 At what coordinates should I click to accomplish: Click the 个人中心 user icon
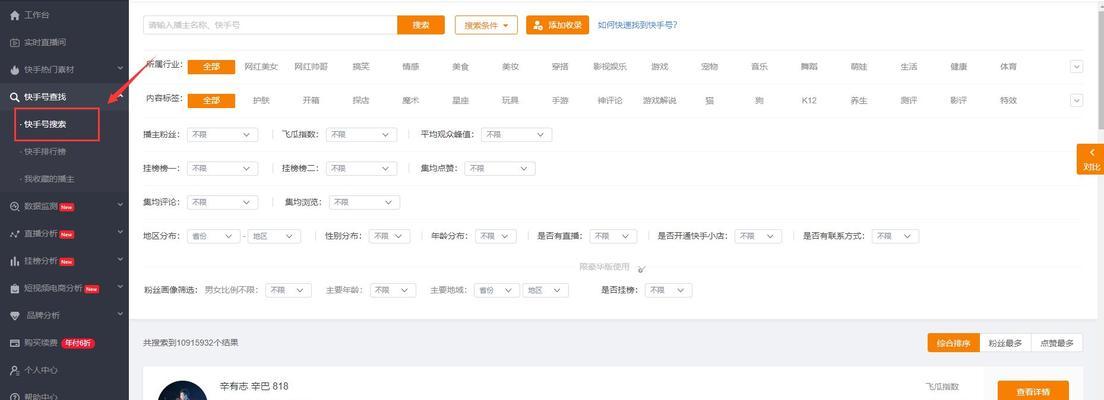pos(15,370)
